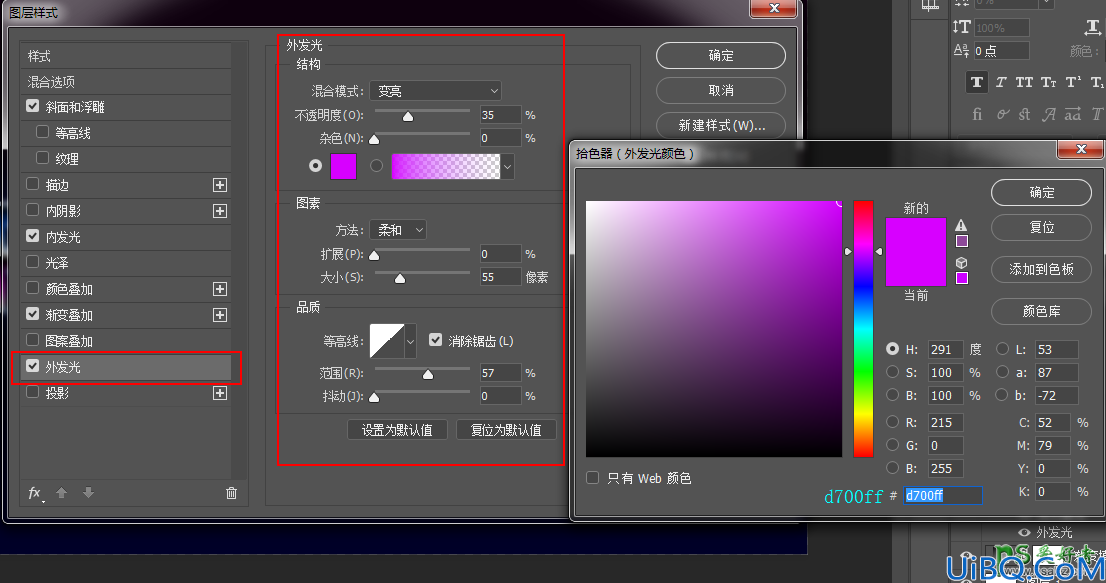Select 样式 at top of the list
The image size is (1106, 583).
click(126, 56)
